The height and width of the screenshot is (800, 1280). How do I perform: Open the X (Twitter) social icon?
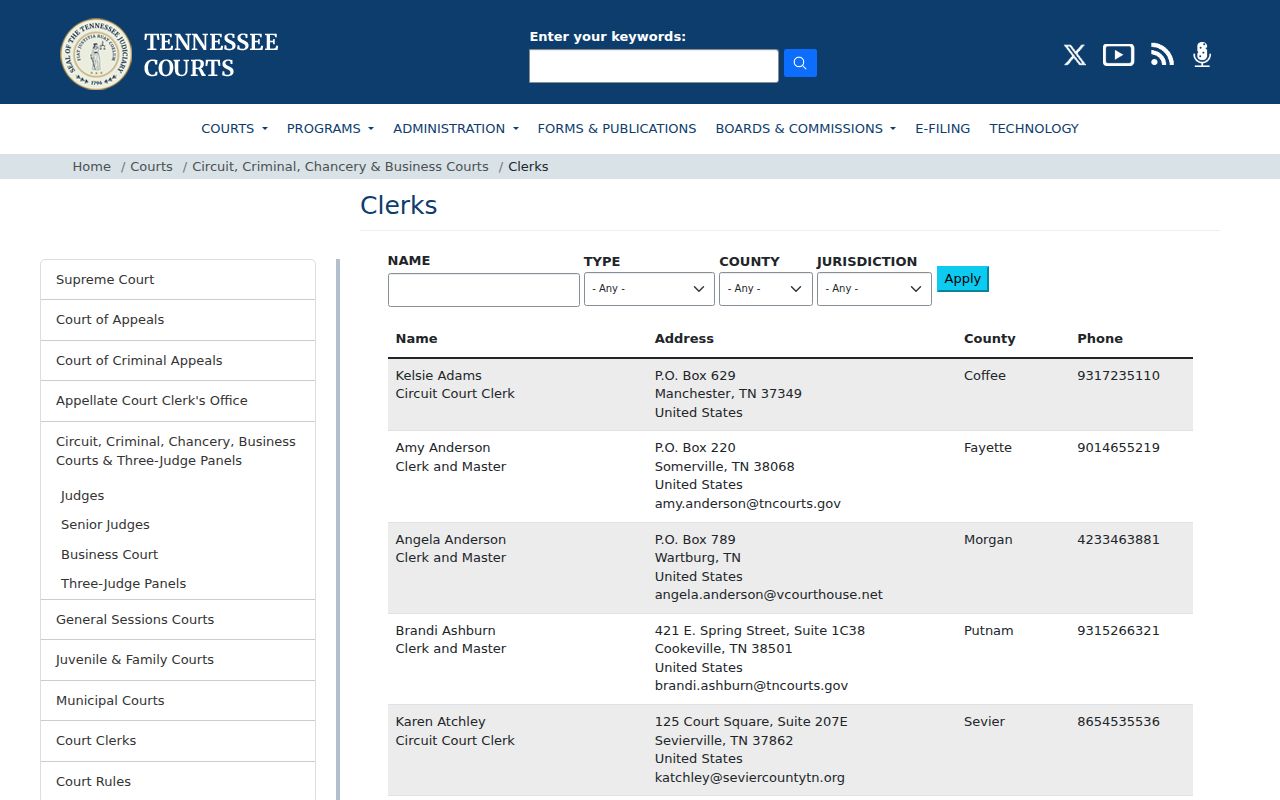click(1075, 55)
